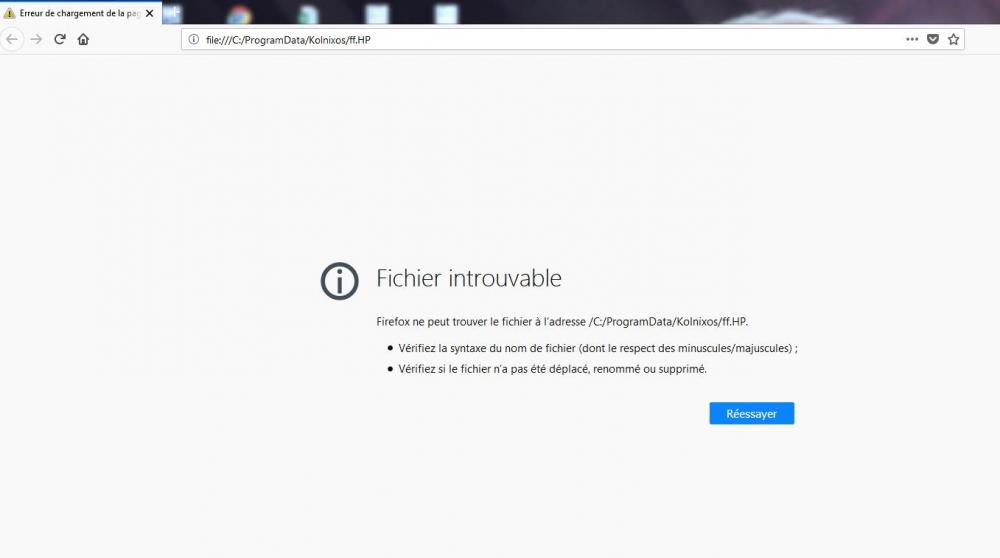Viewport: 1000px width, 558px height.
Task: Click the bullet "Vérifiez la syntaxe du nom de fichier"
Action: click(487, 348)
